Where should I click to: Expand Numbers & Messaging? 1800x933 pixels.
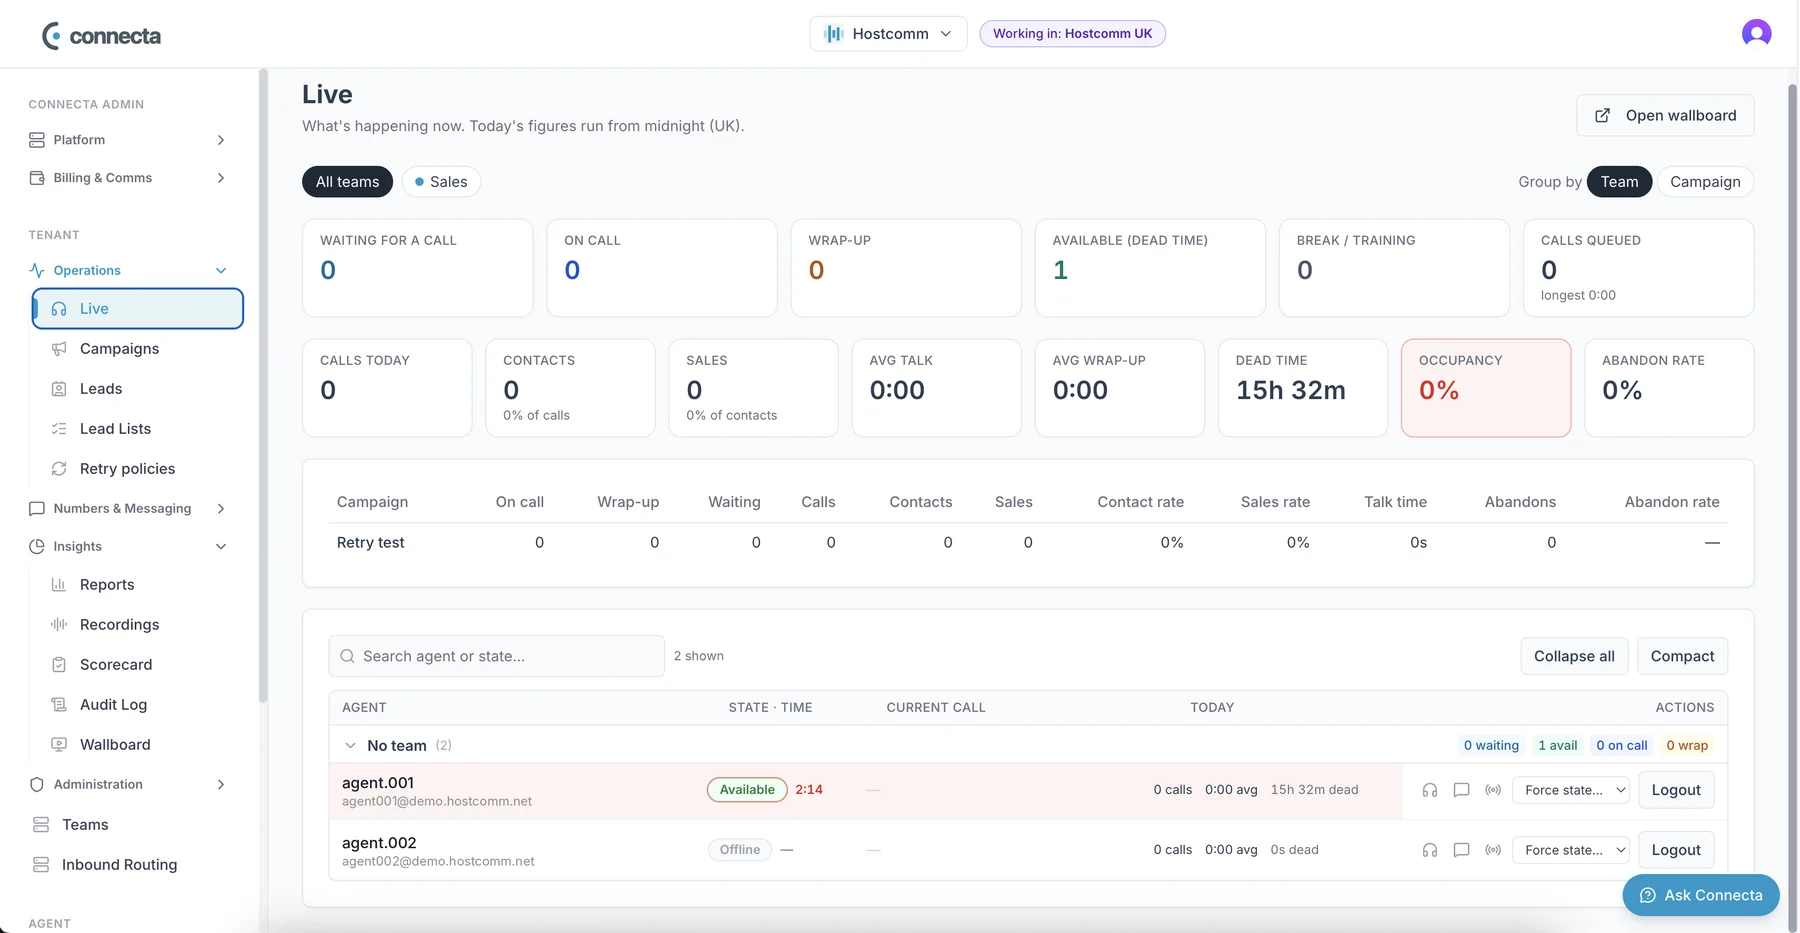pos(128,509)
